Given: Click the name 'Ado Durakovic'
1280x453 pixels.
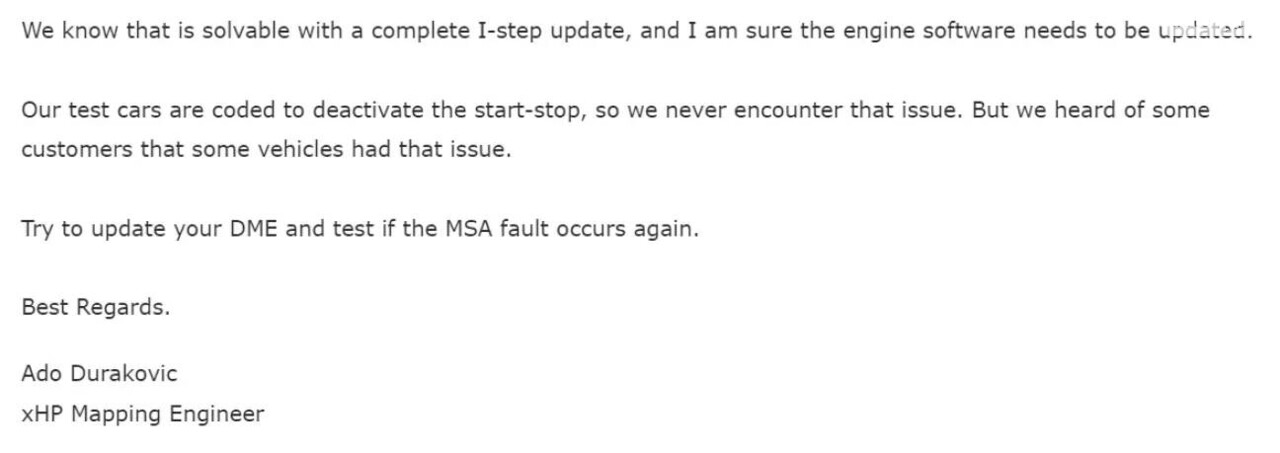Looking at the screenshot, I should click(x=99, y=374).
